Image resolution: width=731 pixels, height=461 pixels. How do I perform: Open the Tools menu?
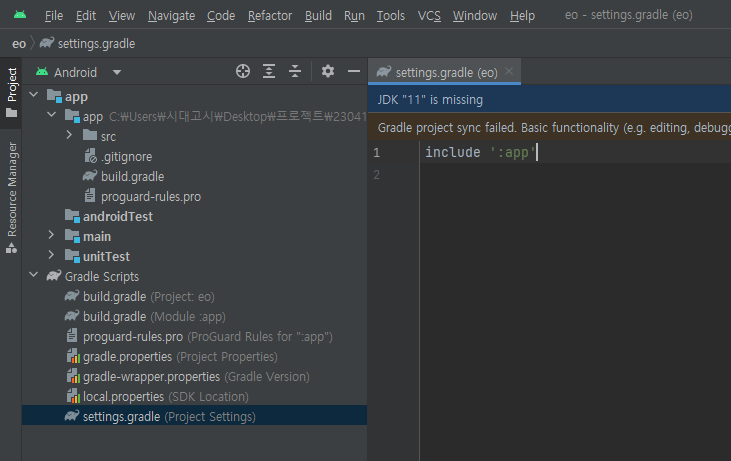(391, 16)
